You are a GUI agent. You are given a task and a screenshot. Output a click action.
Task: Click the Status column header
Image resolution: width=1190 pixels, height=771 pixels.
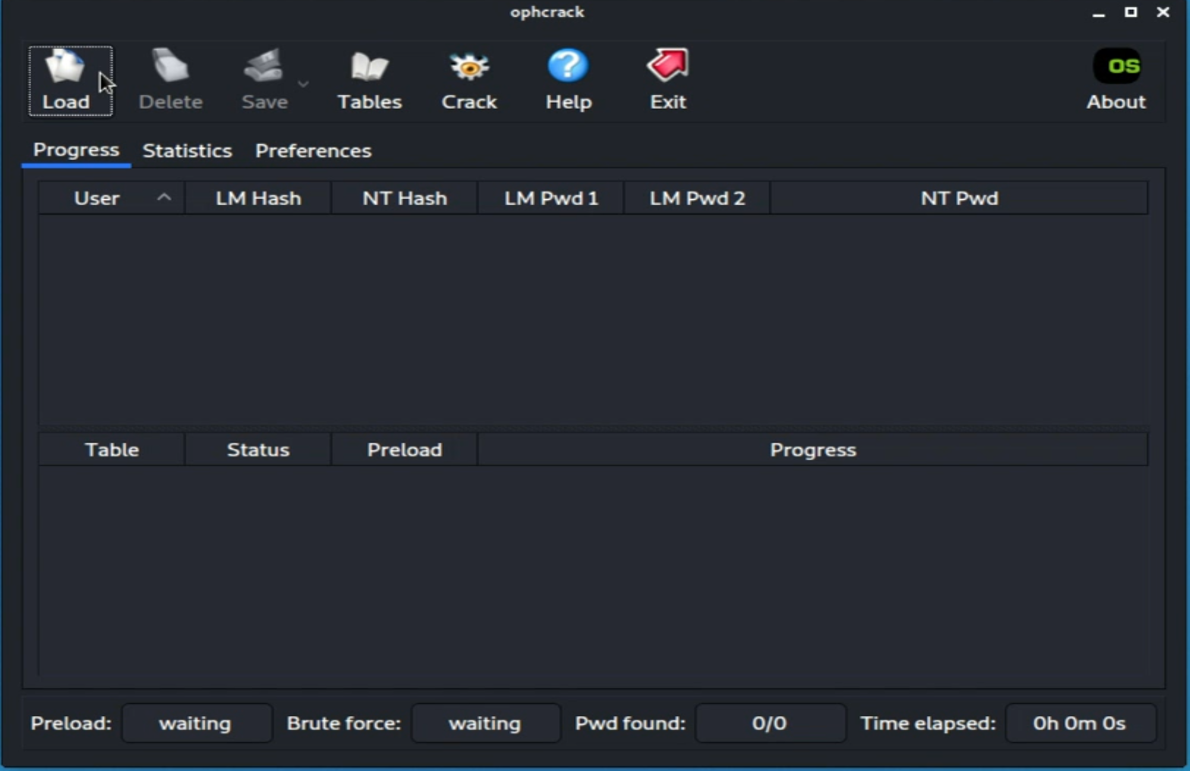[258, 449]
